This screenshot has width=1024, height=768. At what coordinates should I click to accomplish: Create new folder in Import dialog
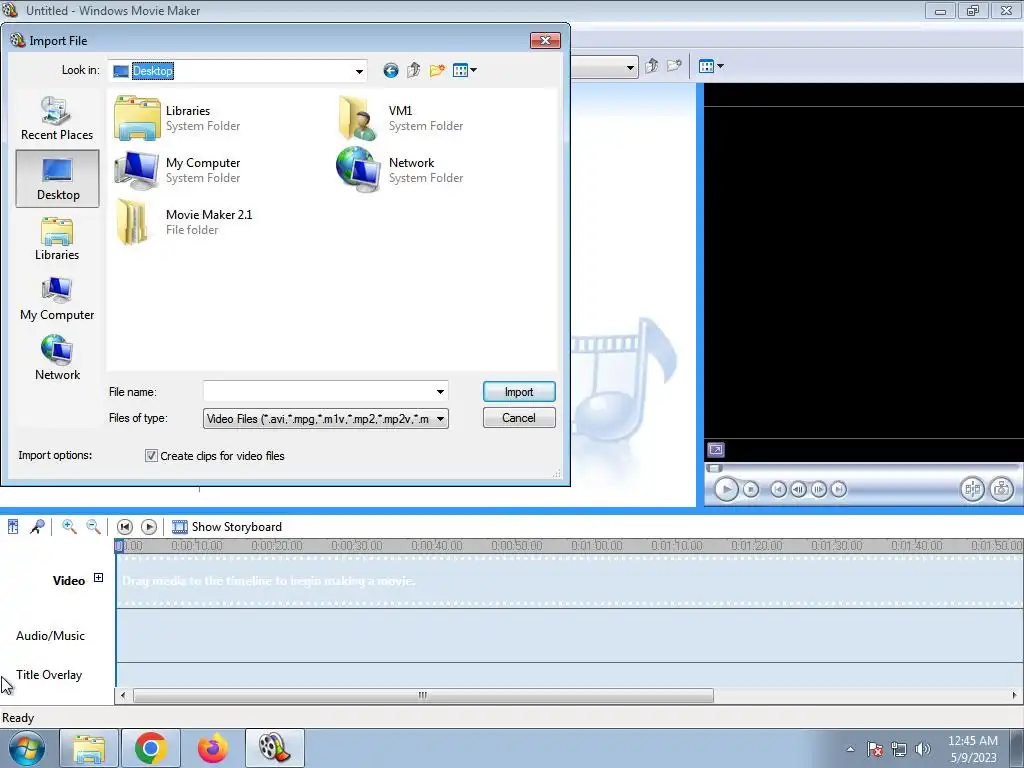[x=437, y=71]
